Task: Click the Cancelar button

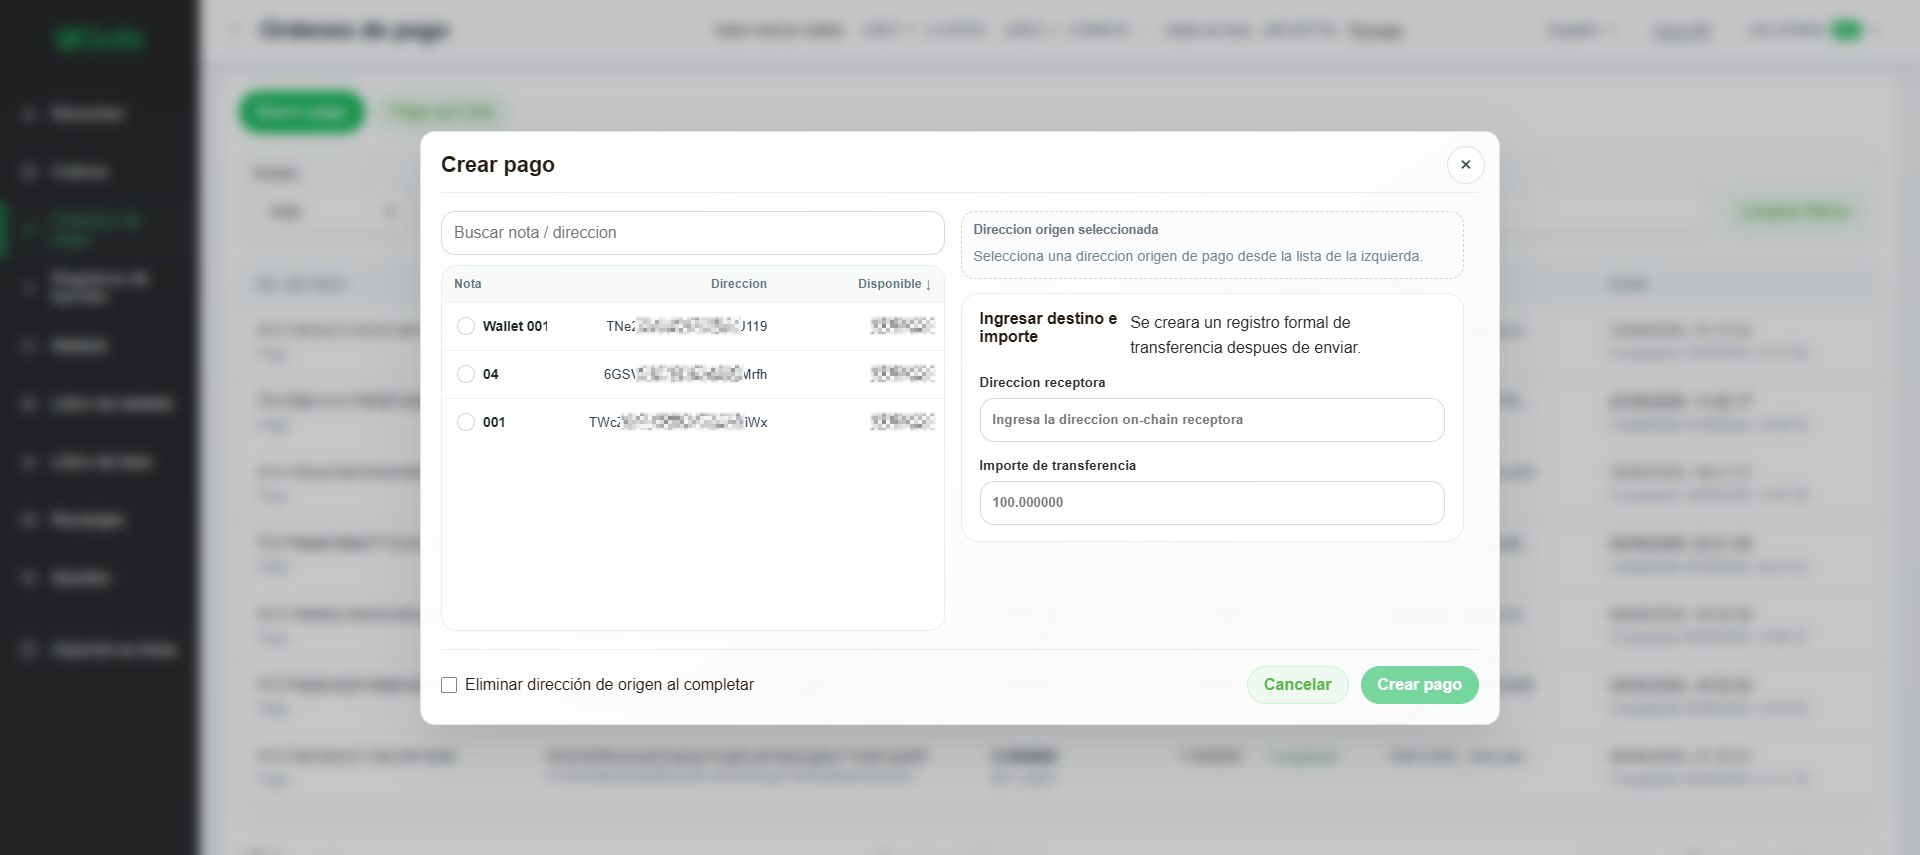Action: 1297,685
